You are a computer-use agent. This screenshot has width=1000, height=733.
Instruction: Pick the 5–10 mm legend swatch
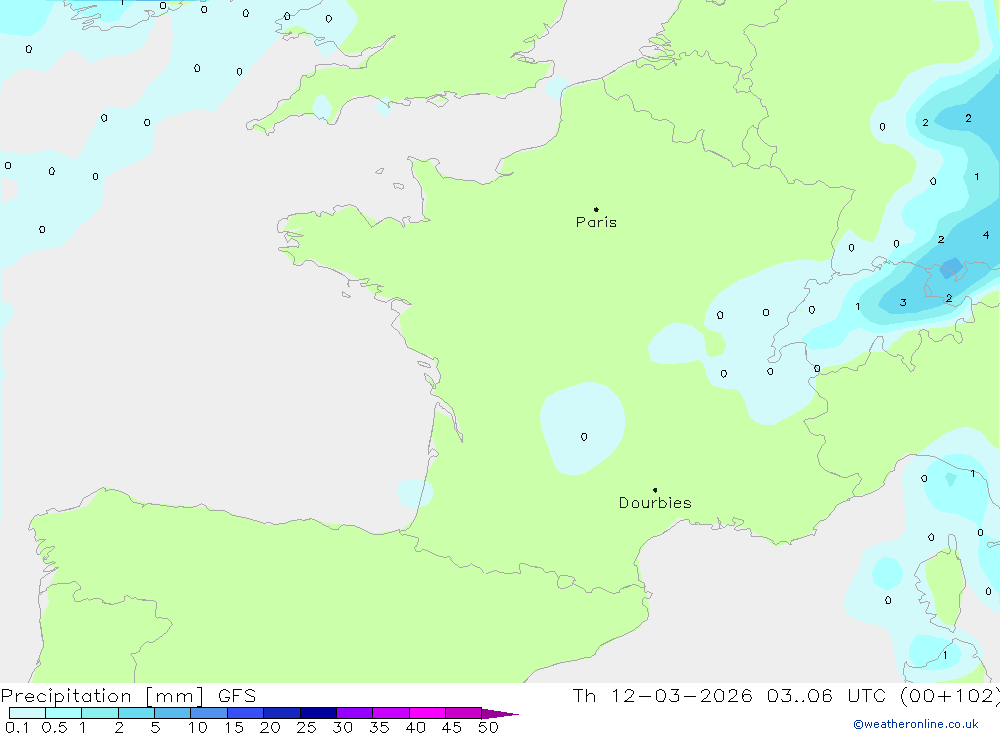(x=173, y=713)
